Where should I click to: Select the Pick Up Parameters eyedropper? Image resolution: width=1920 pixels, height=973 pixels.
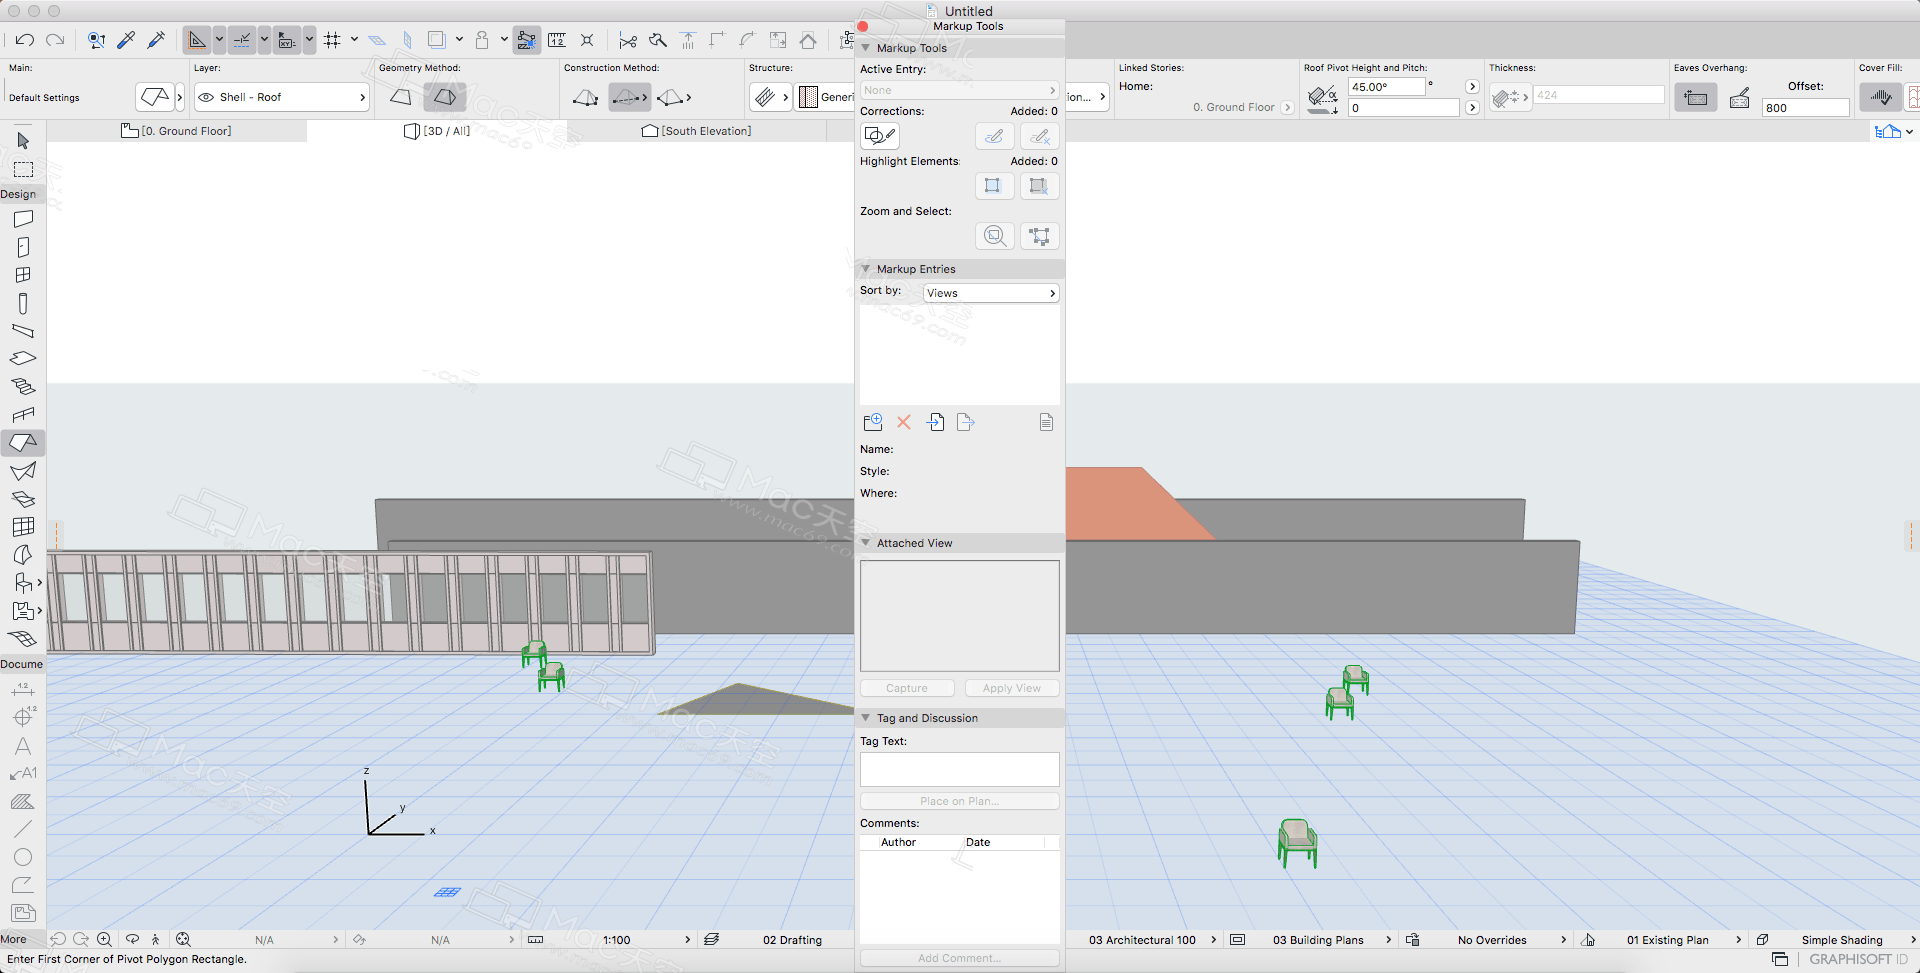(127, 40)
